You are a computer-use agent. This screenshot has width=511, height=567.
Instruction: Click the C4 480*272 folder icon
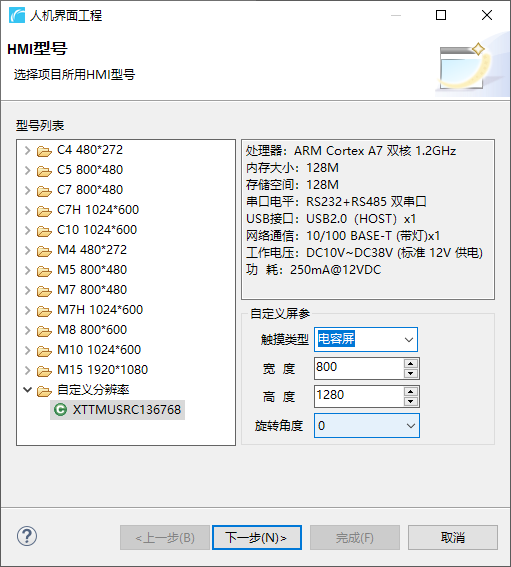point(44,151)
